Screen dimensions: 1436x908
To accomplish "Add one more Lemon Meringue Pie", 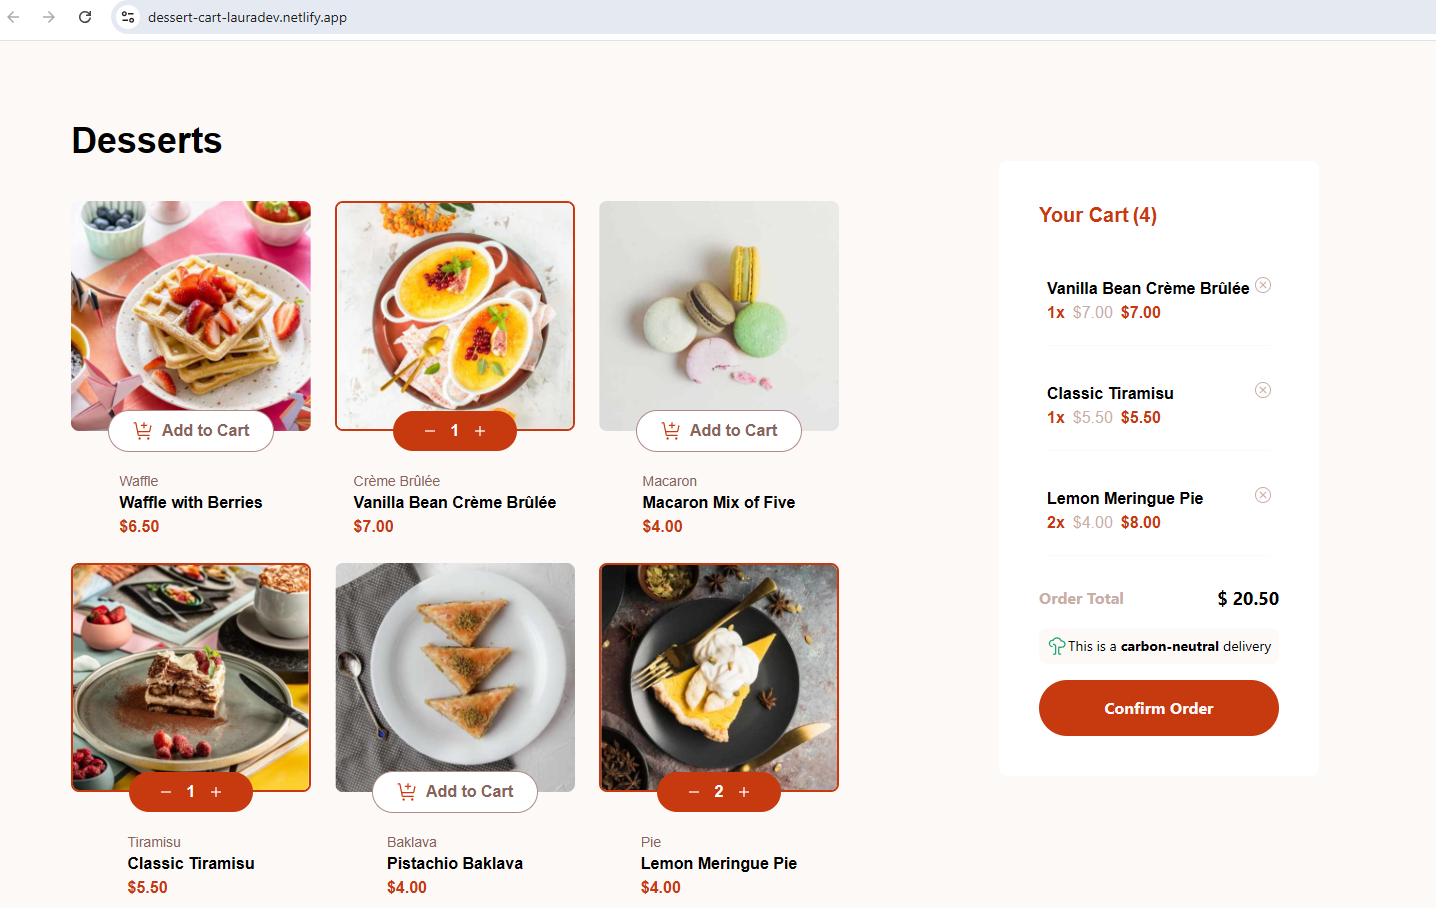I will click(x=744, y=792).
